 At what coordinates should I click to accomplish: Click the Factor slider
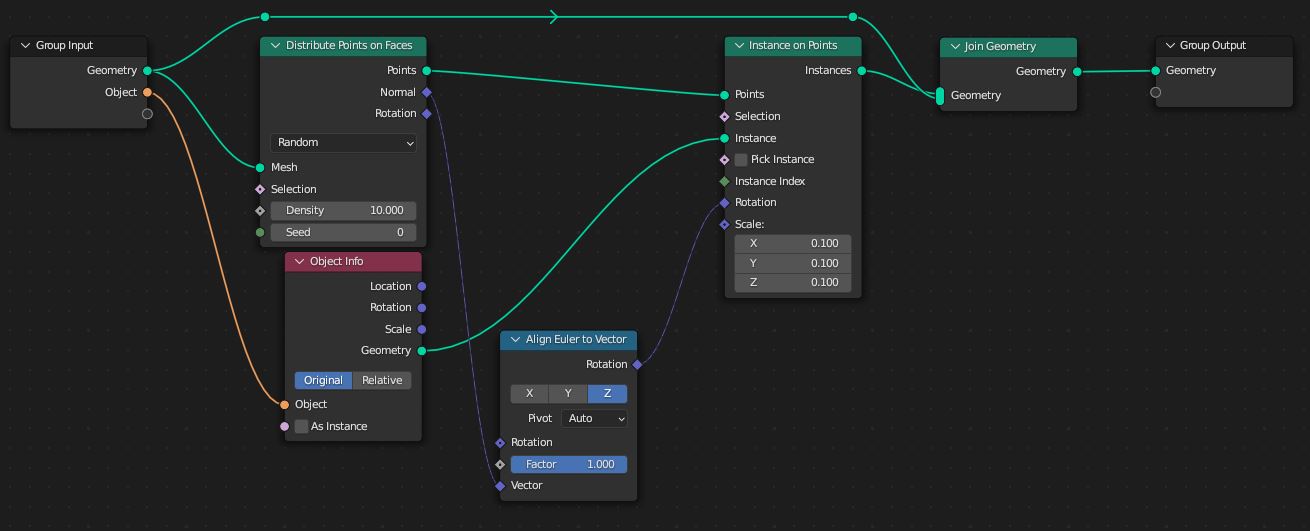click(569, 465)
